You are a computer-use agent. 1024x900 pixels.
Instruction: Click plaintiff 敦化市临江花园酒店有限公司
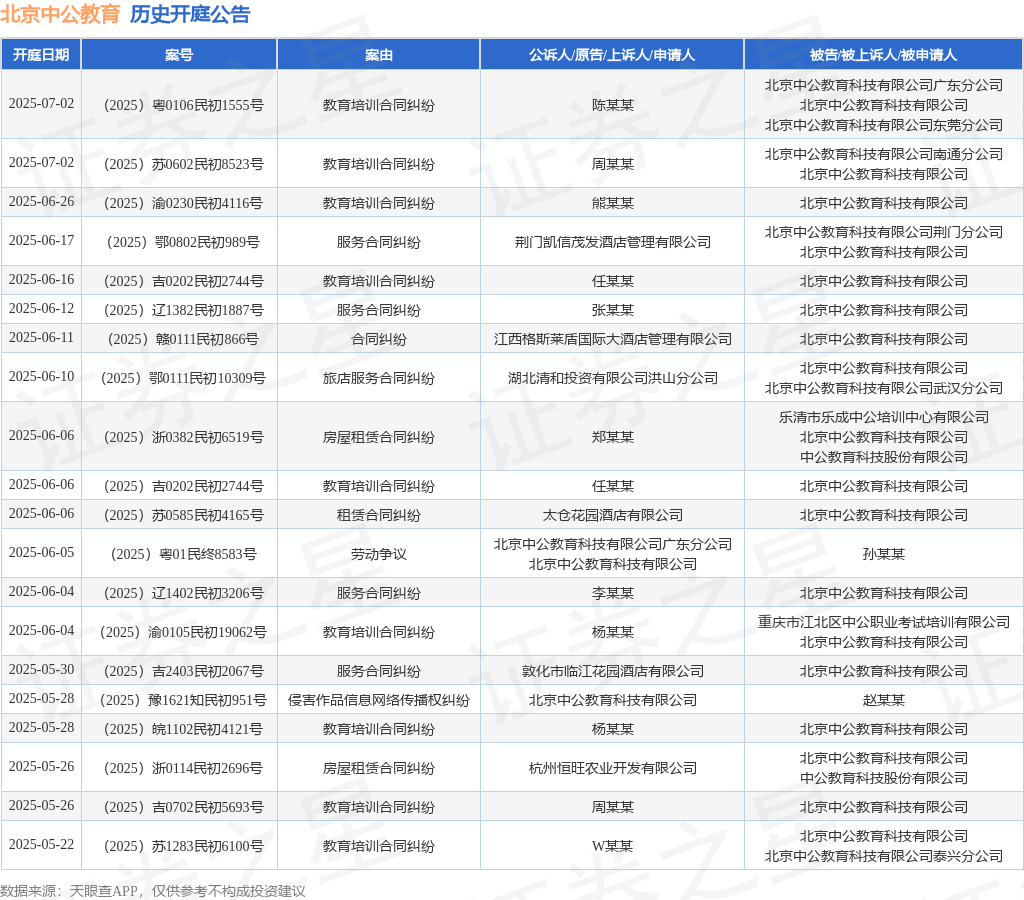coord(613,671)
